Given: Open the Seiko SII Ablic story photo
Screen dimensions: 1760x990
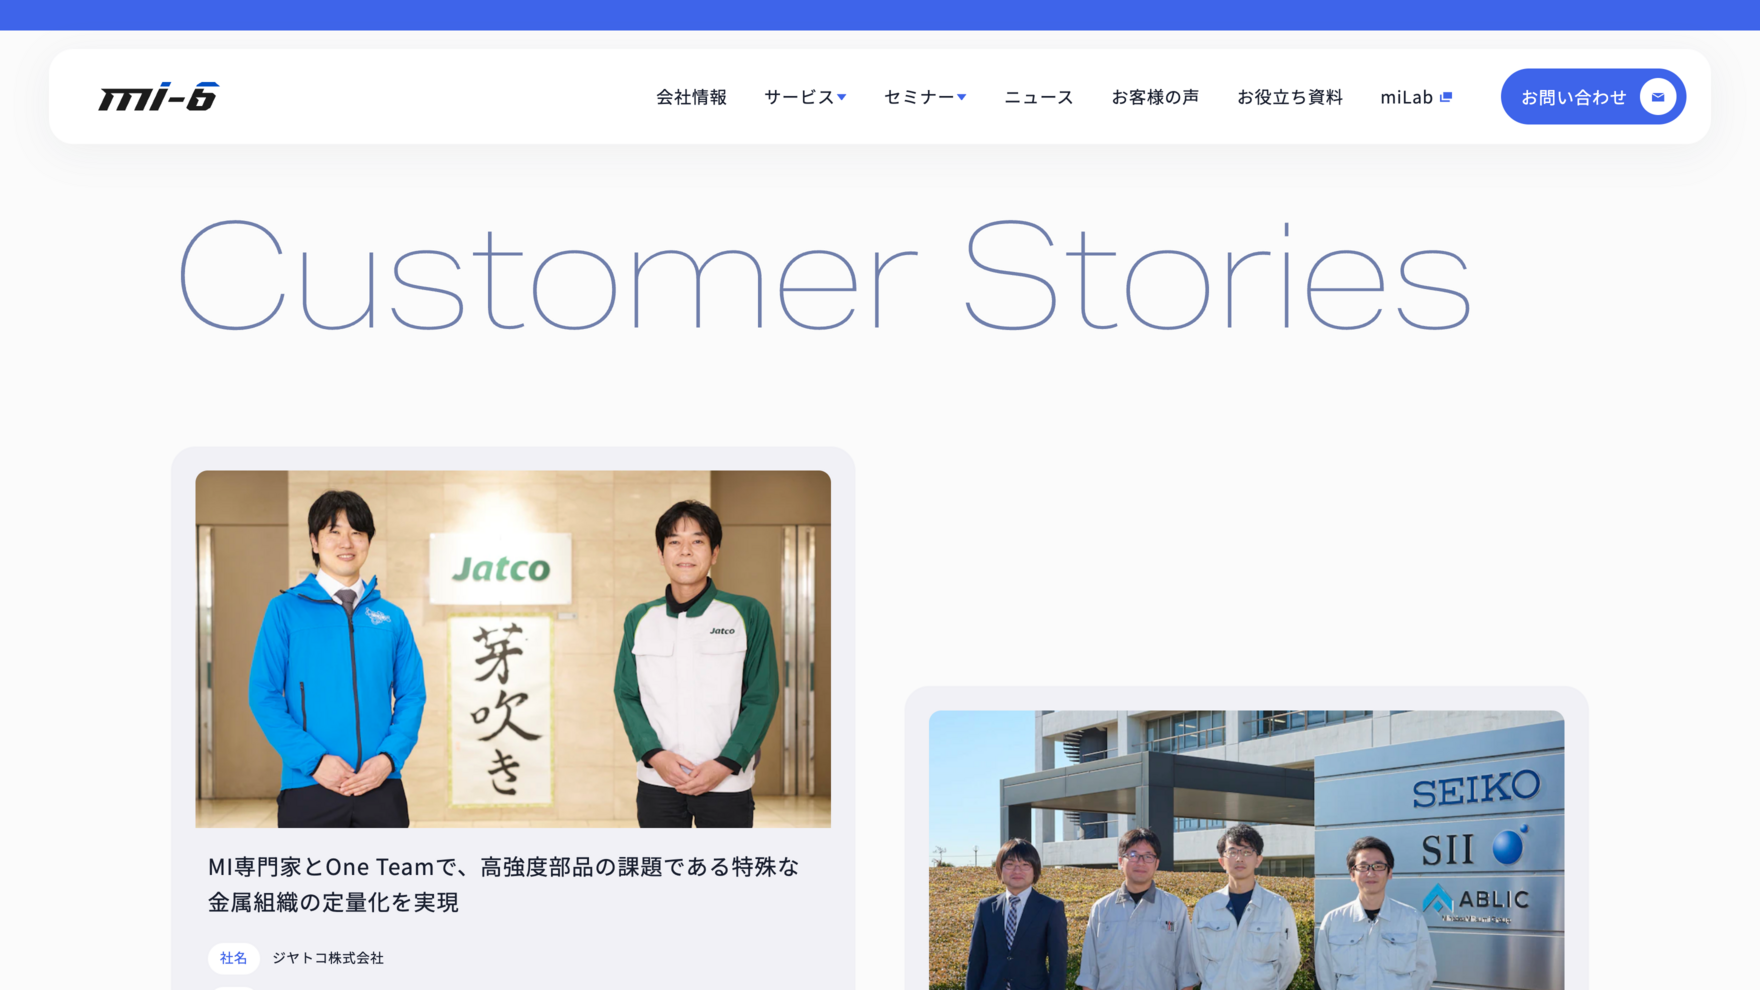Looking at the screenshot, I should [1246, 850].
